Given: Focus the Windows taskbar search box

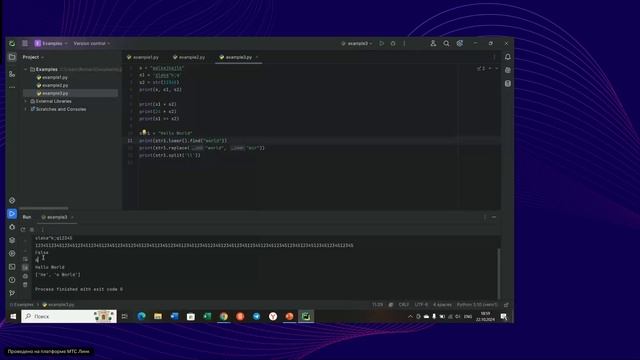Looking at the screenshot, I should tap(69, 316).
